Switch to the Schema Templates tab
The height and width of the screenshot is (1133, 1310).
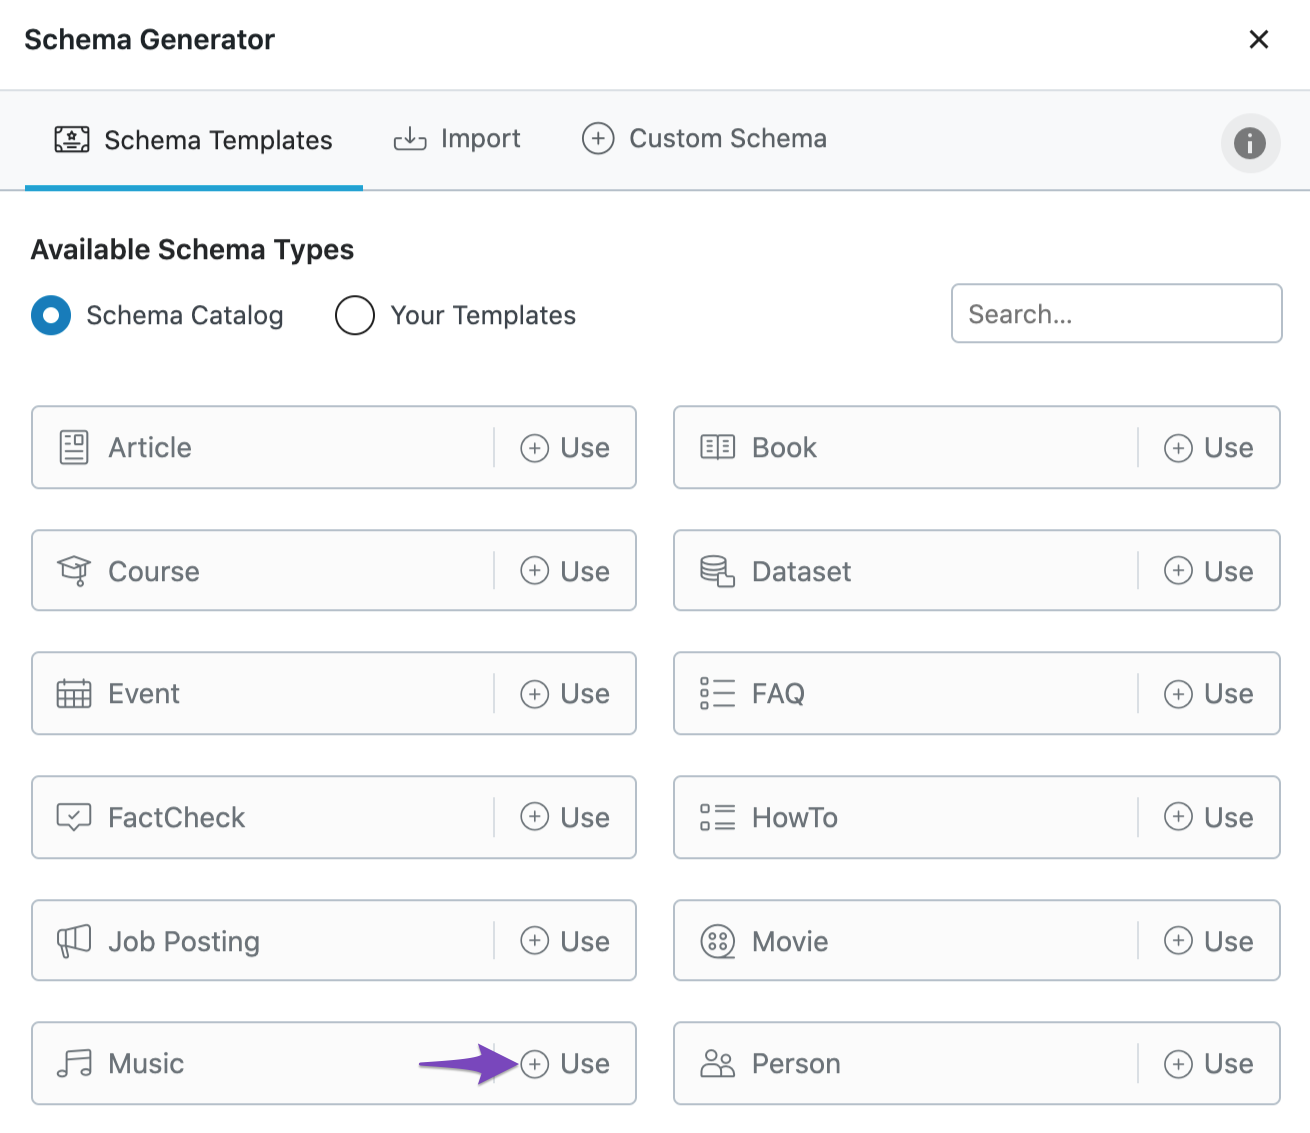point(194,140)
